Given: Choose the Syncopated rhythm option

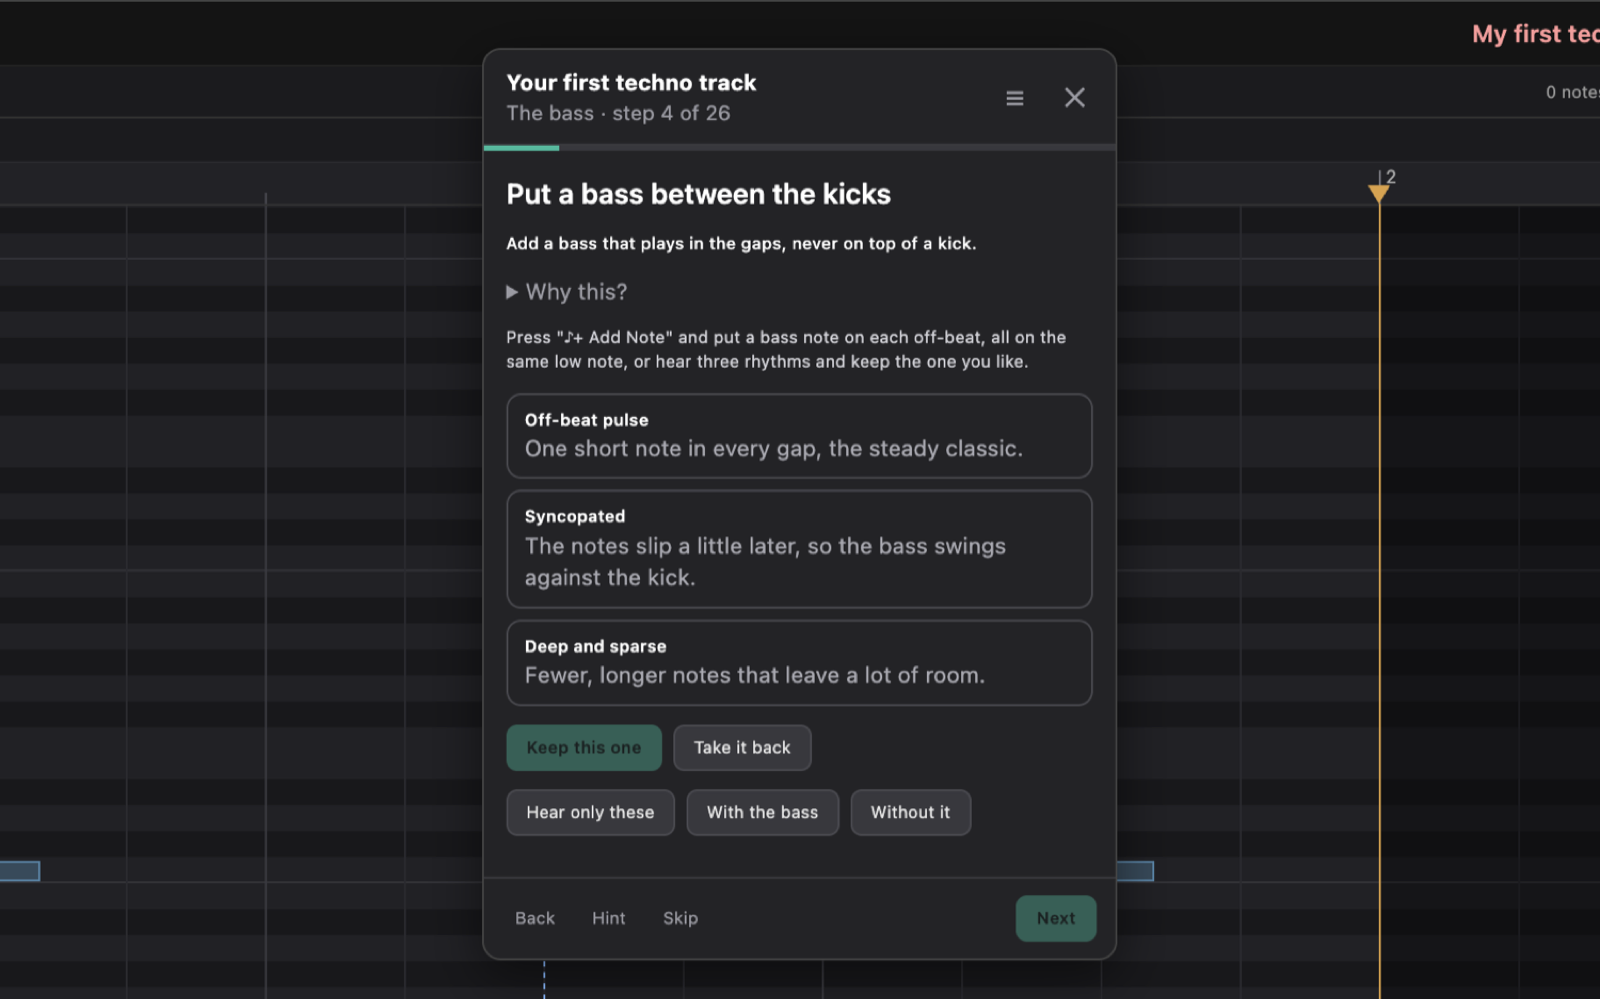Looking at the screenshot, I should coord(799,549).
